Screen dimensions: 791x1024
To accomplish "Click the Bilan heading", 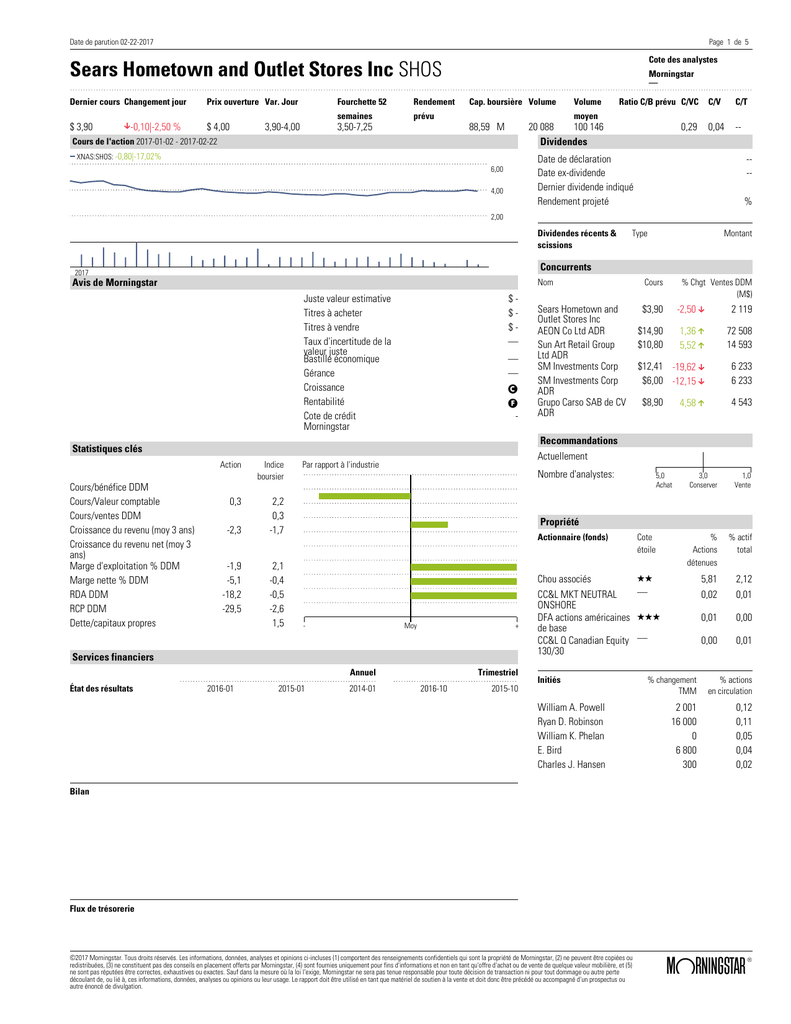I will tap(80, 792).
